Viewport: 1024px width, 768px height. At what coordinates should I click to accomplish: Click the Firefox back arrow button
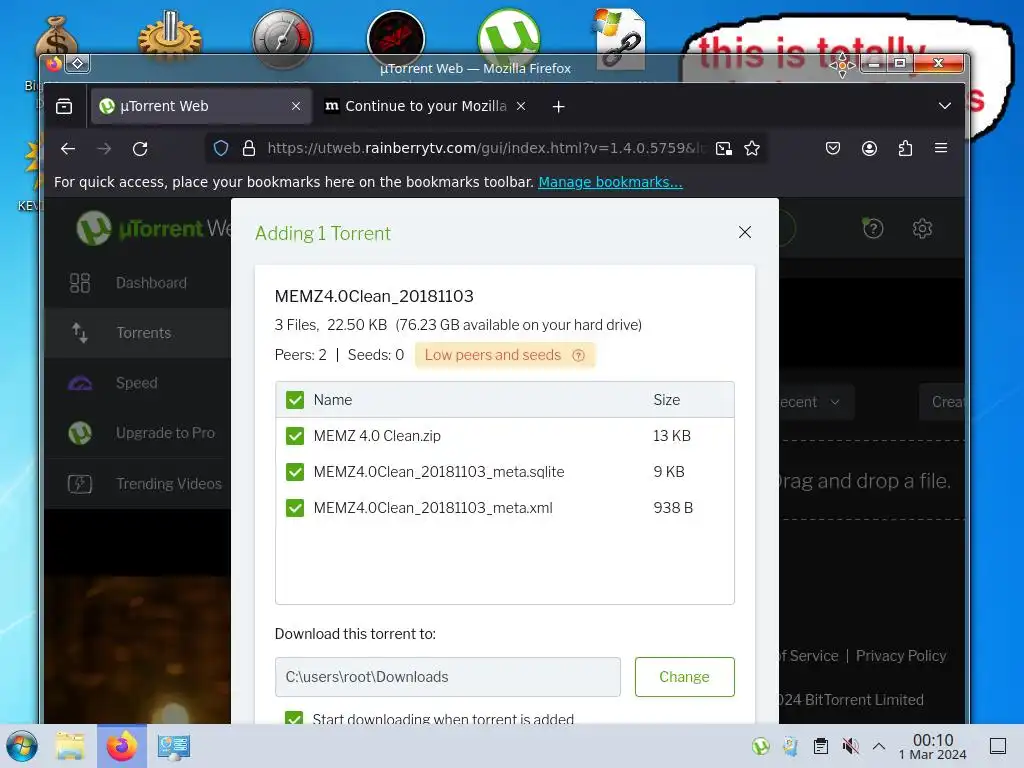click(68, 149)
